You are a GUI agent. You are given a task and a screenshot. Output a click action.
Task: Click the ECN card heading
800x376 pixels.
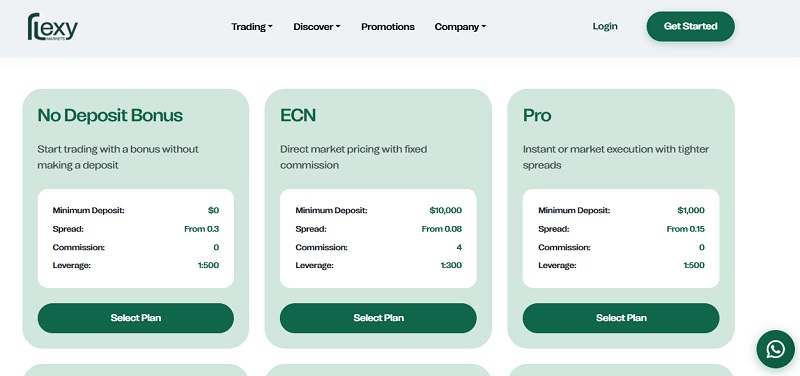298,115
